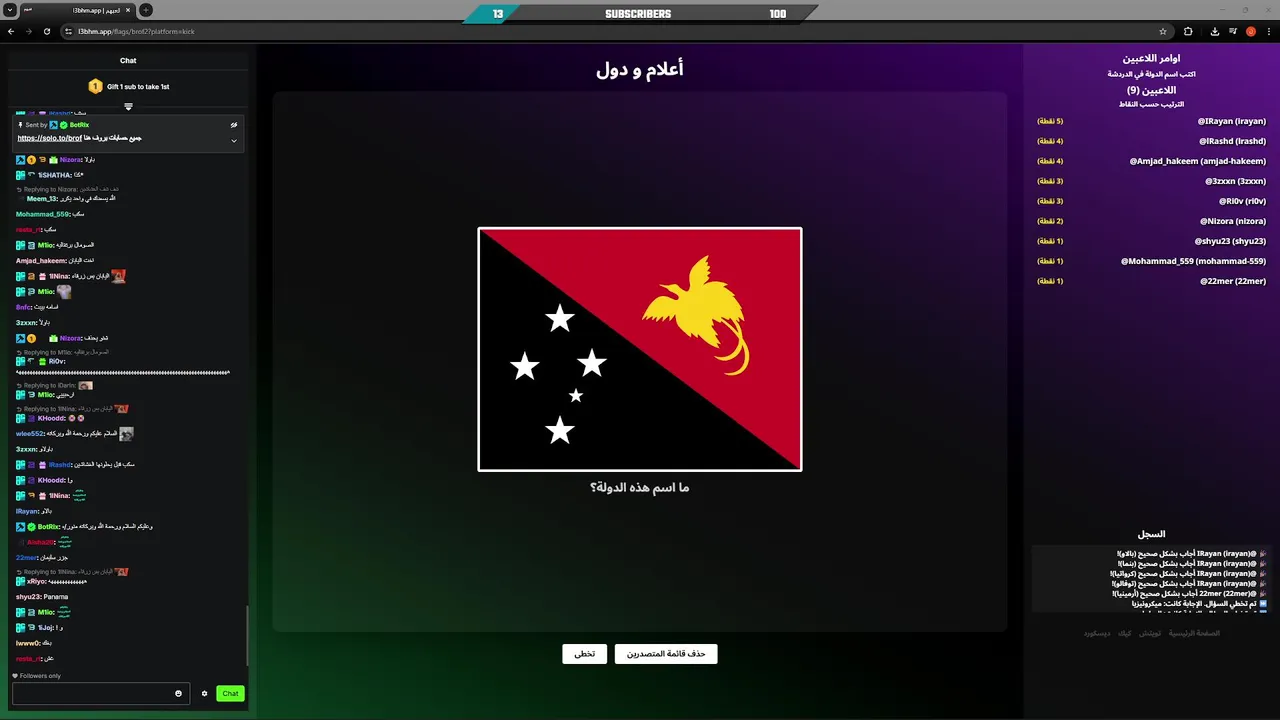Open chat settings gear icon
Image resolution: width=1280 pixels, height=720 pixels.
[204, 694]
